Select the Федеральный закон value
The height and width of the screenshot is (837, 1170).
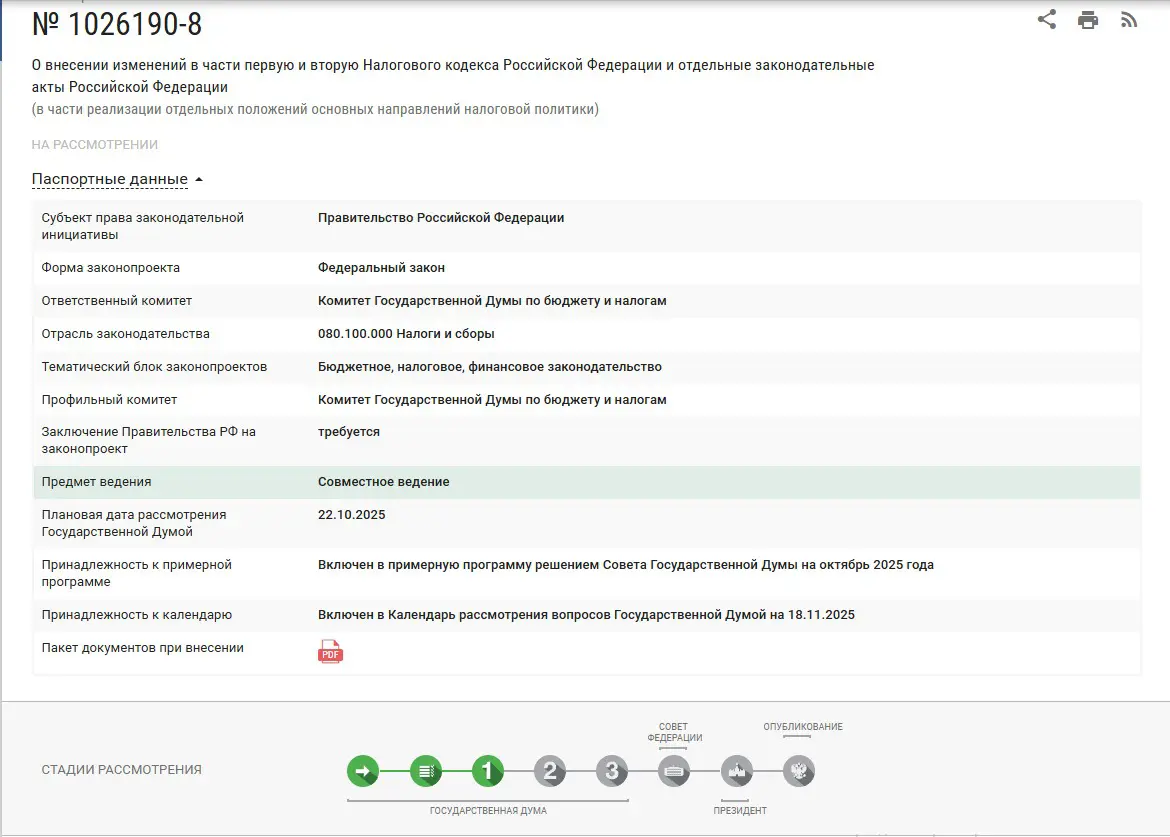coord(381,268)
